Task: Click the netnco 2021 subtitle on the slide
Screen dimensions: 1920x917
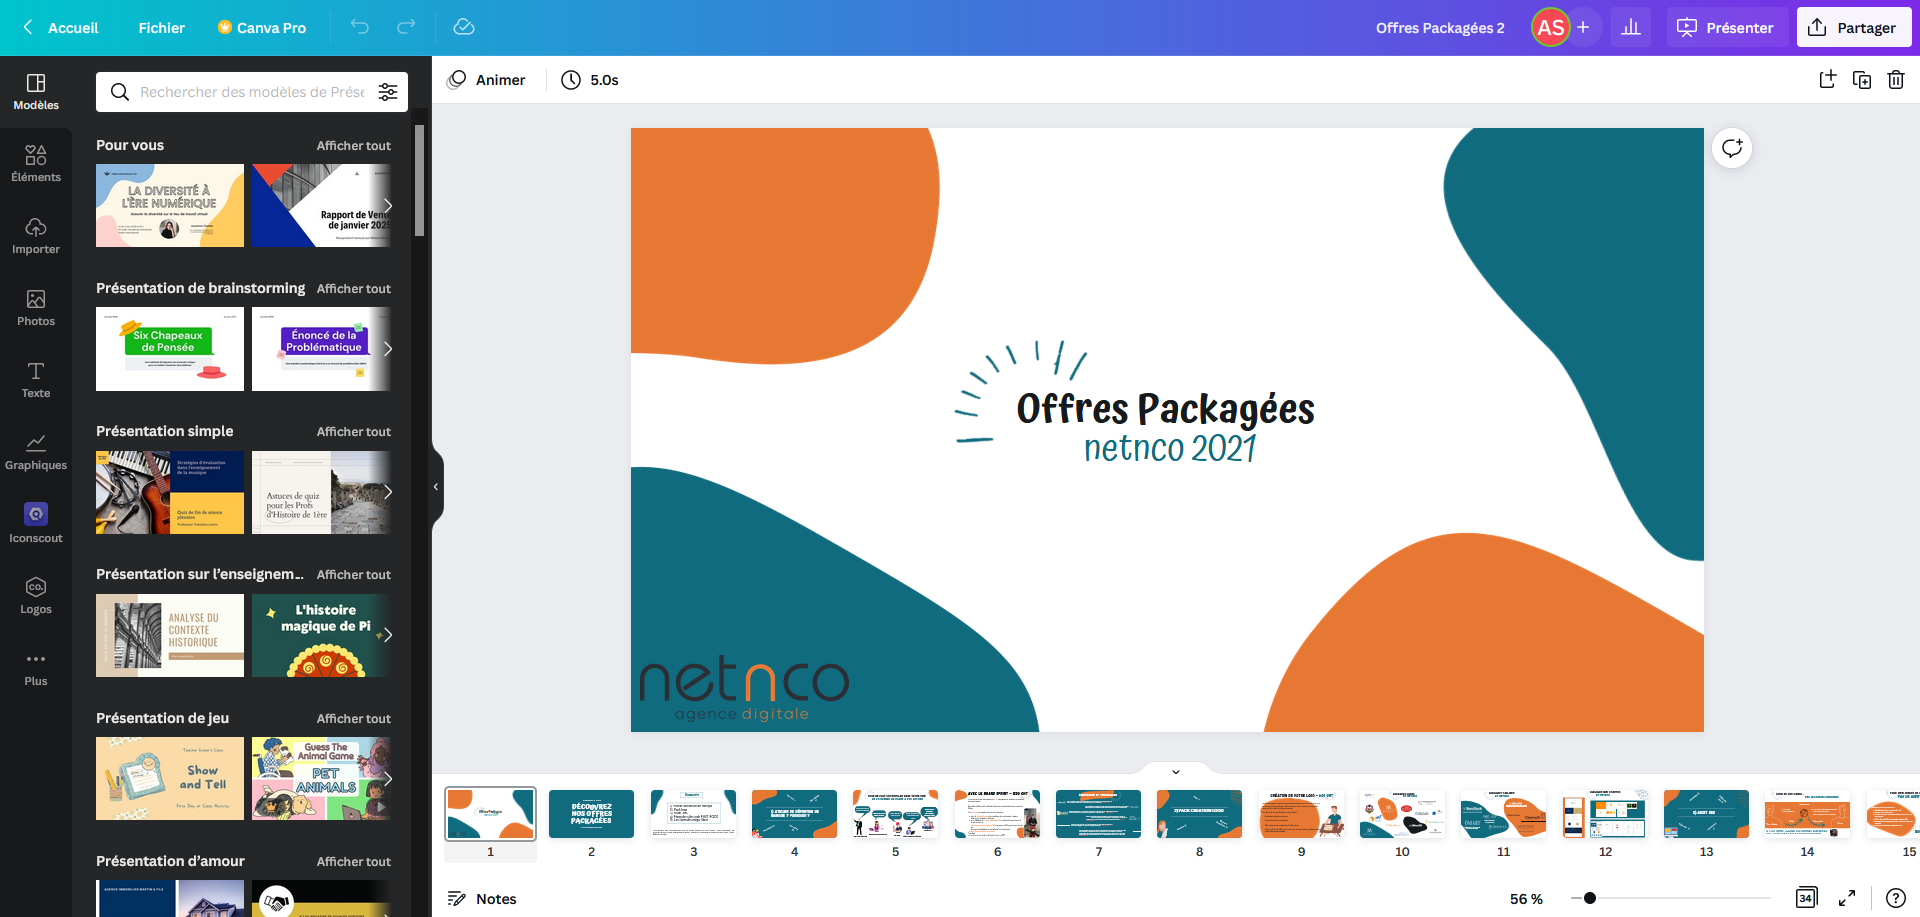Action: click(x=1170, y=448)
